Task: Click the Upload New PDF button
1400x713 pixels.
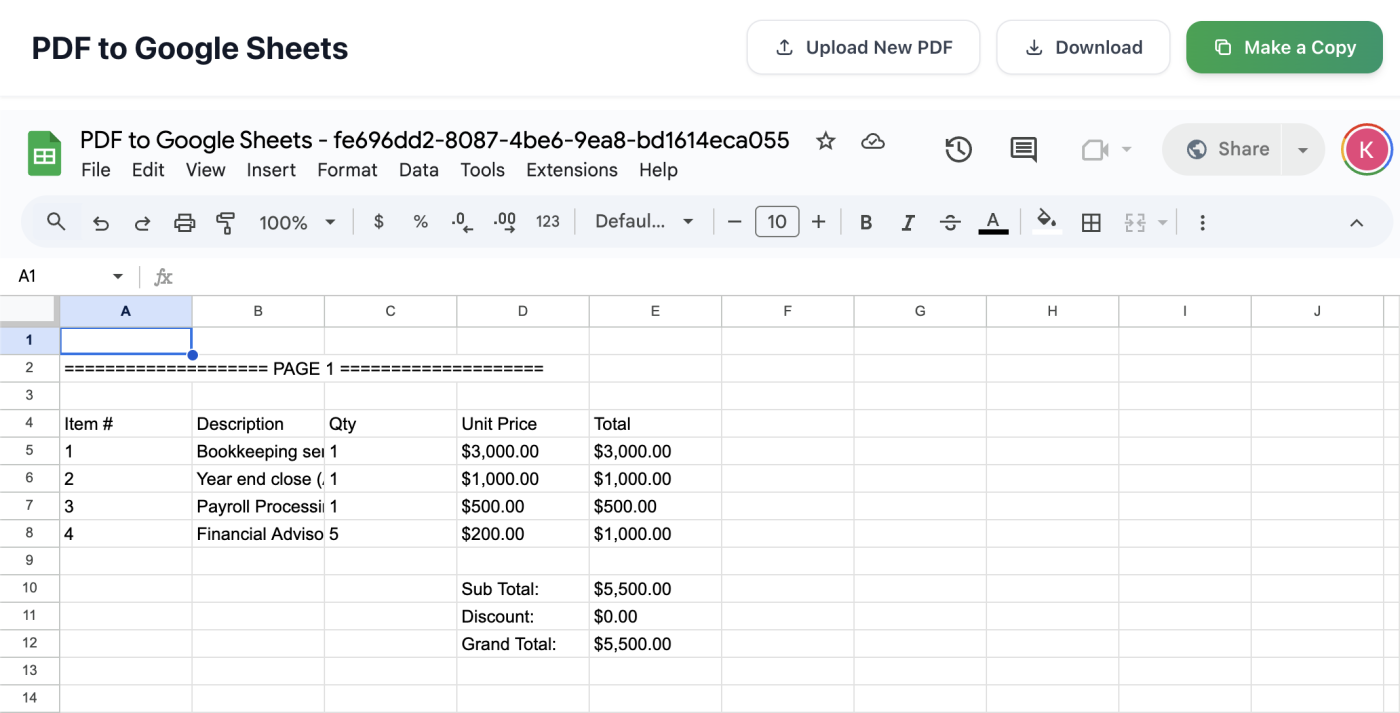Action: (862, 47)
